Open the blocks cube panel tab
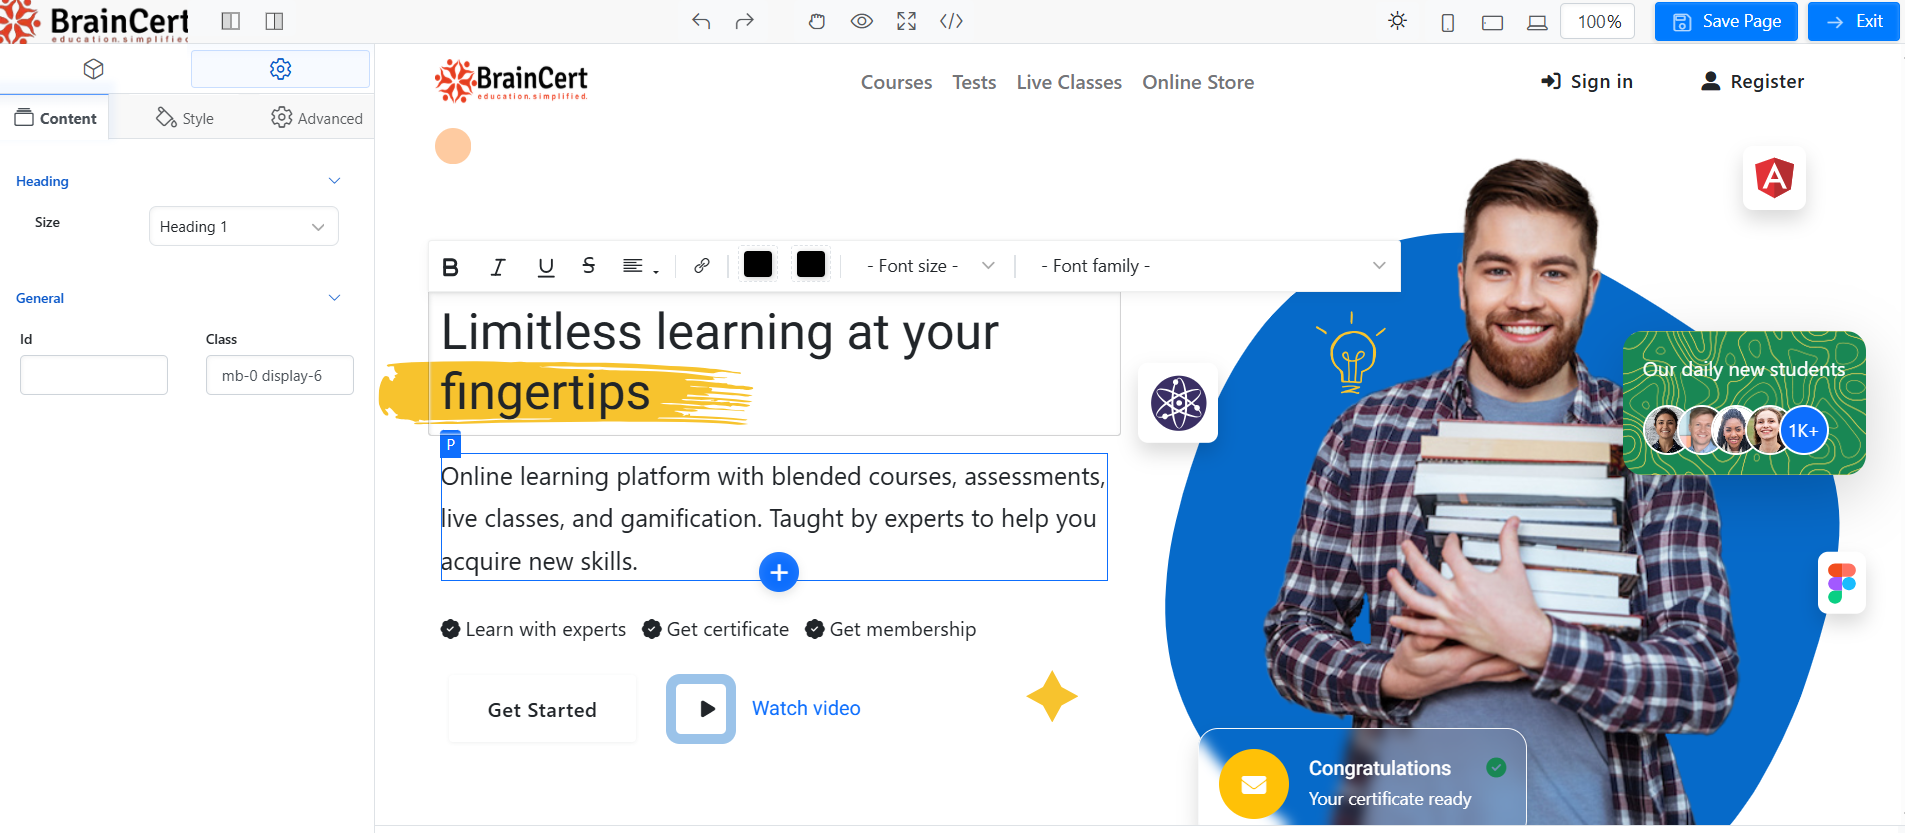The height and width of the screenshot is (833, 1905). click(94, 69)
